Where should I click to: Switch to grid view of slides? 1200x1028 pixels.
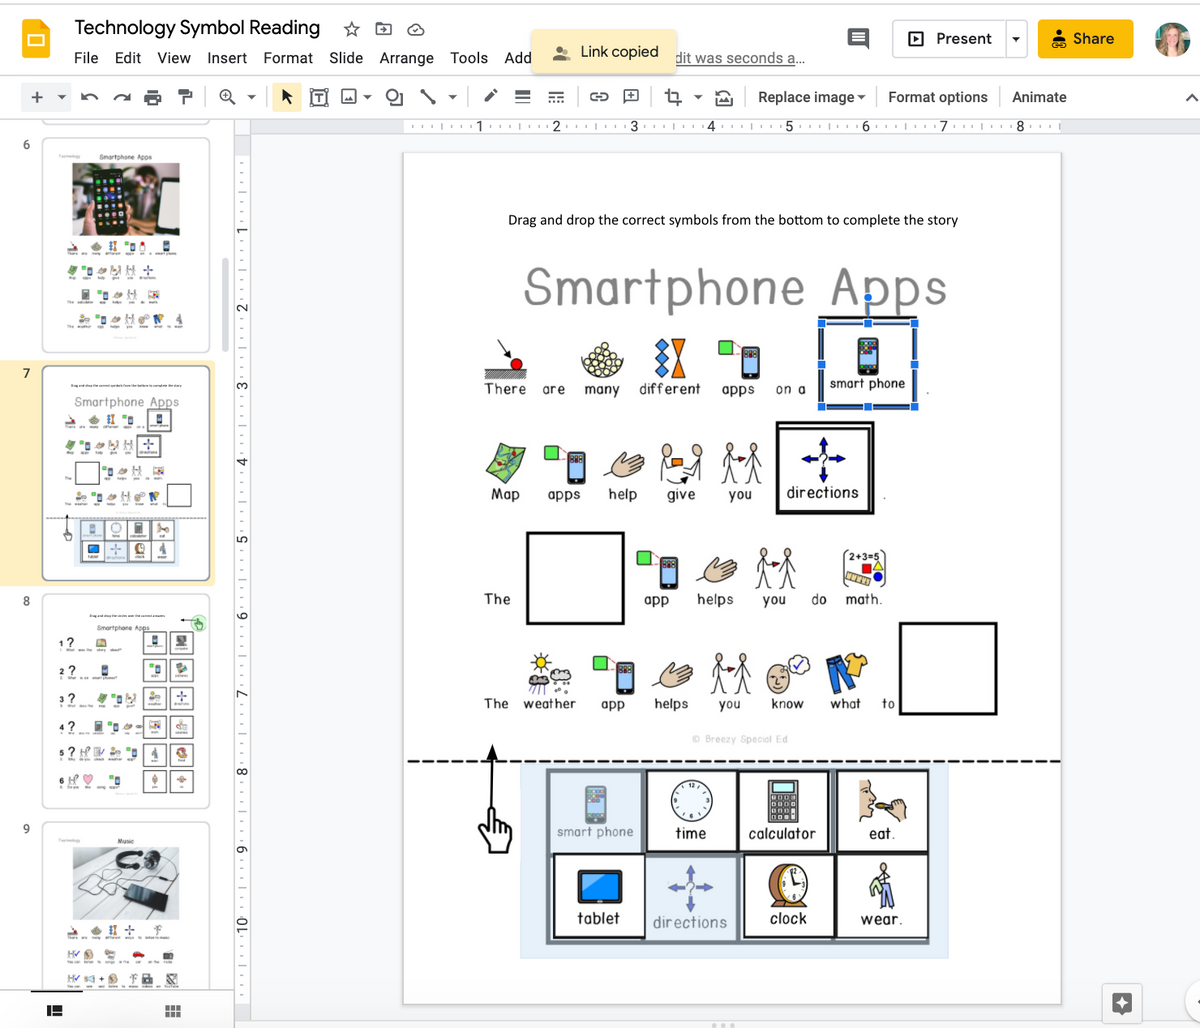click(172, 1011)
